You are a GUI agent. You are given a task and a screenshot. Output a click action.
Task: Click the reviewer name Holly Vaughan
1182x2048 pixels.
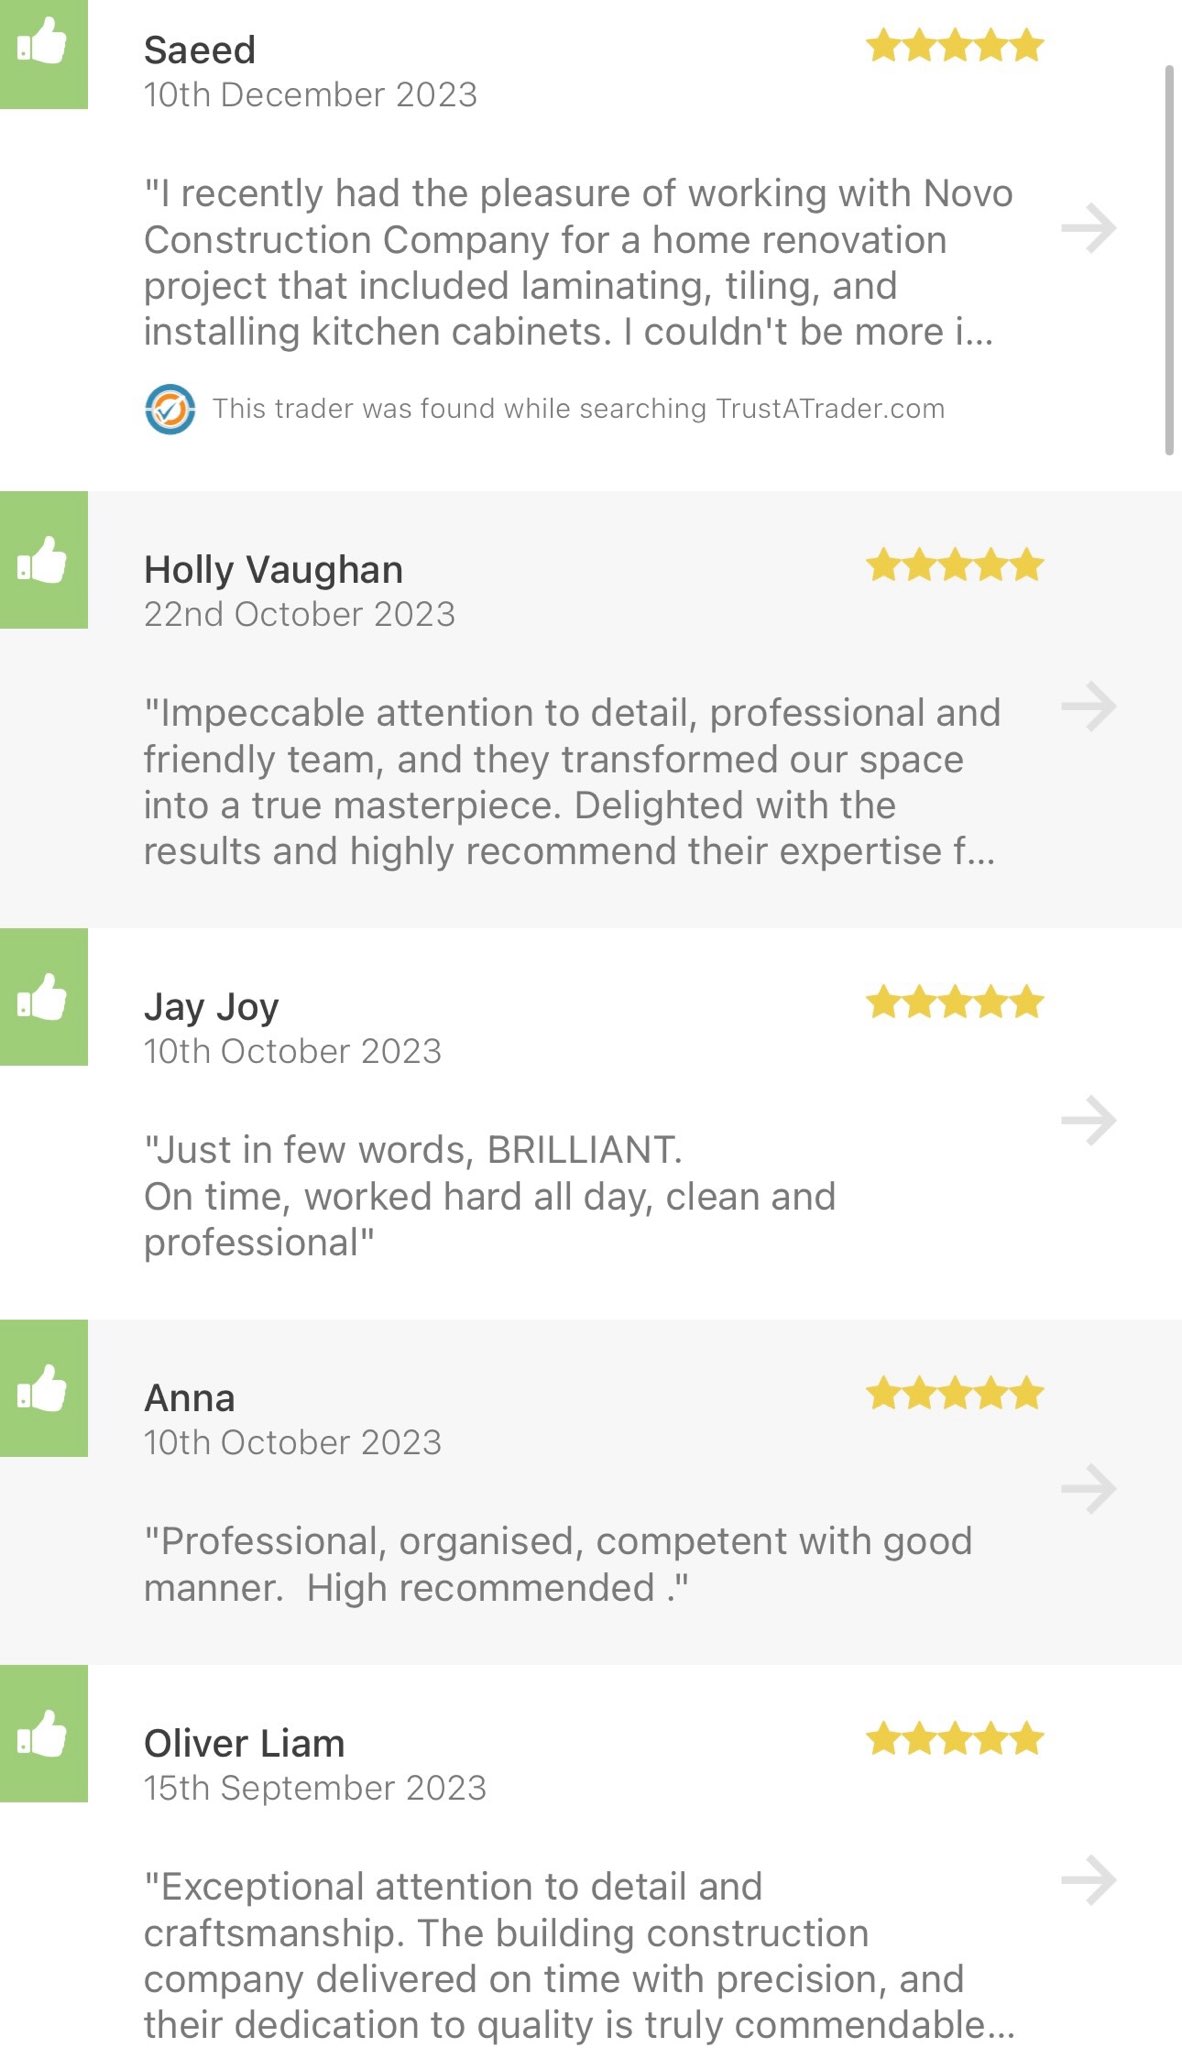[273, 570]
